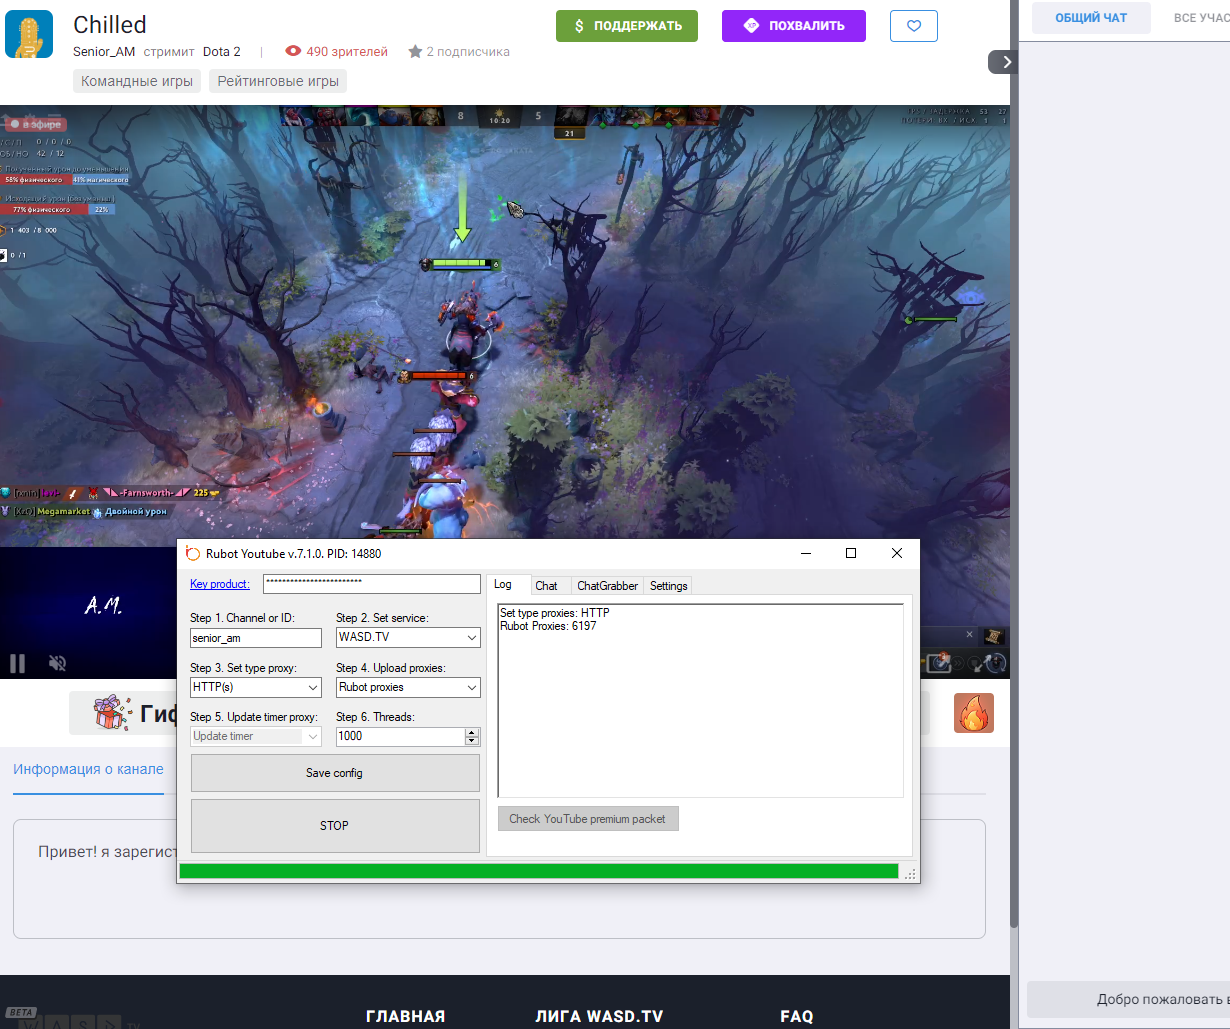Click the fire icon below video
This screenshot has height=1029, width=1230.
click(973, 713)
